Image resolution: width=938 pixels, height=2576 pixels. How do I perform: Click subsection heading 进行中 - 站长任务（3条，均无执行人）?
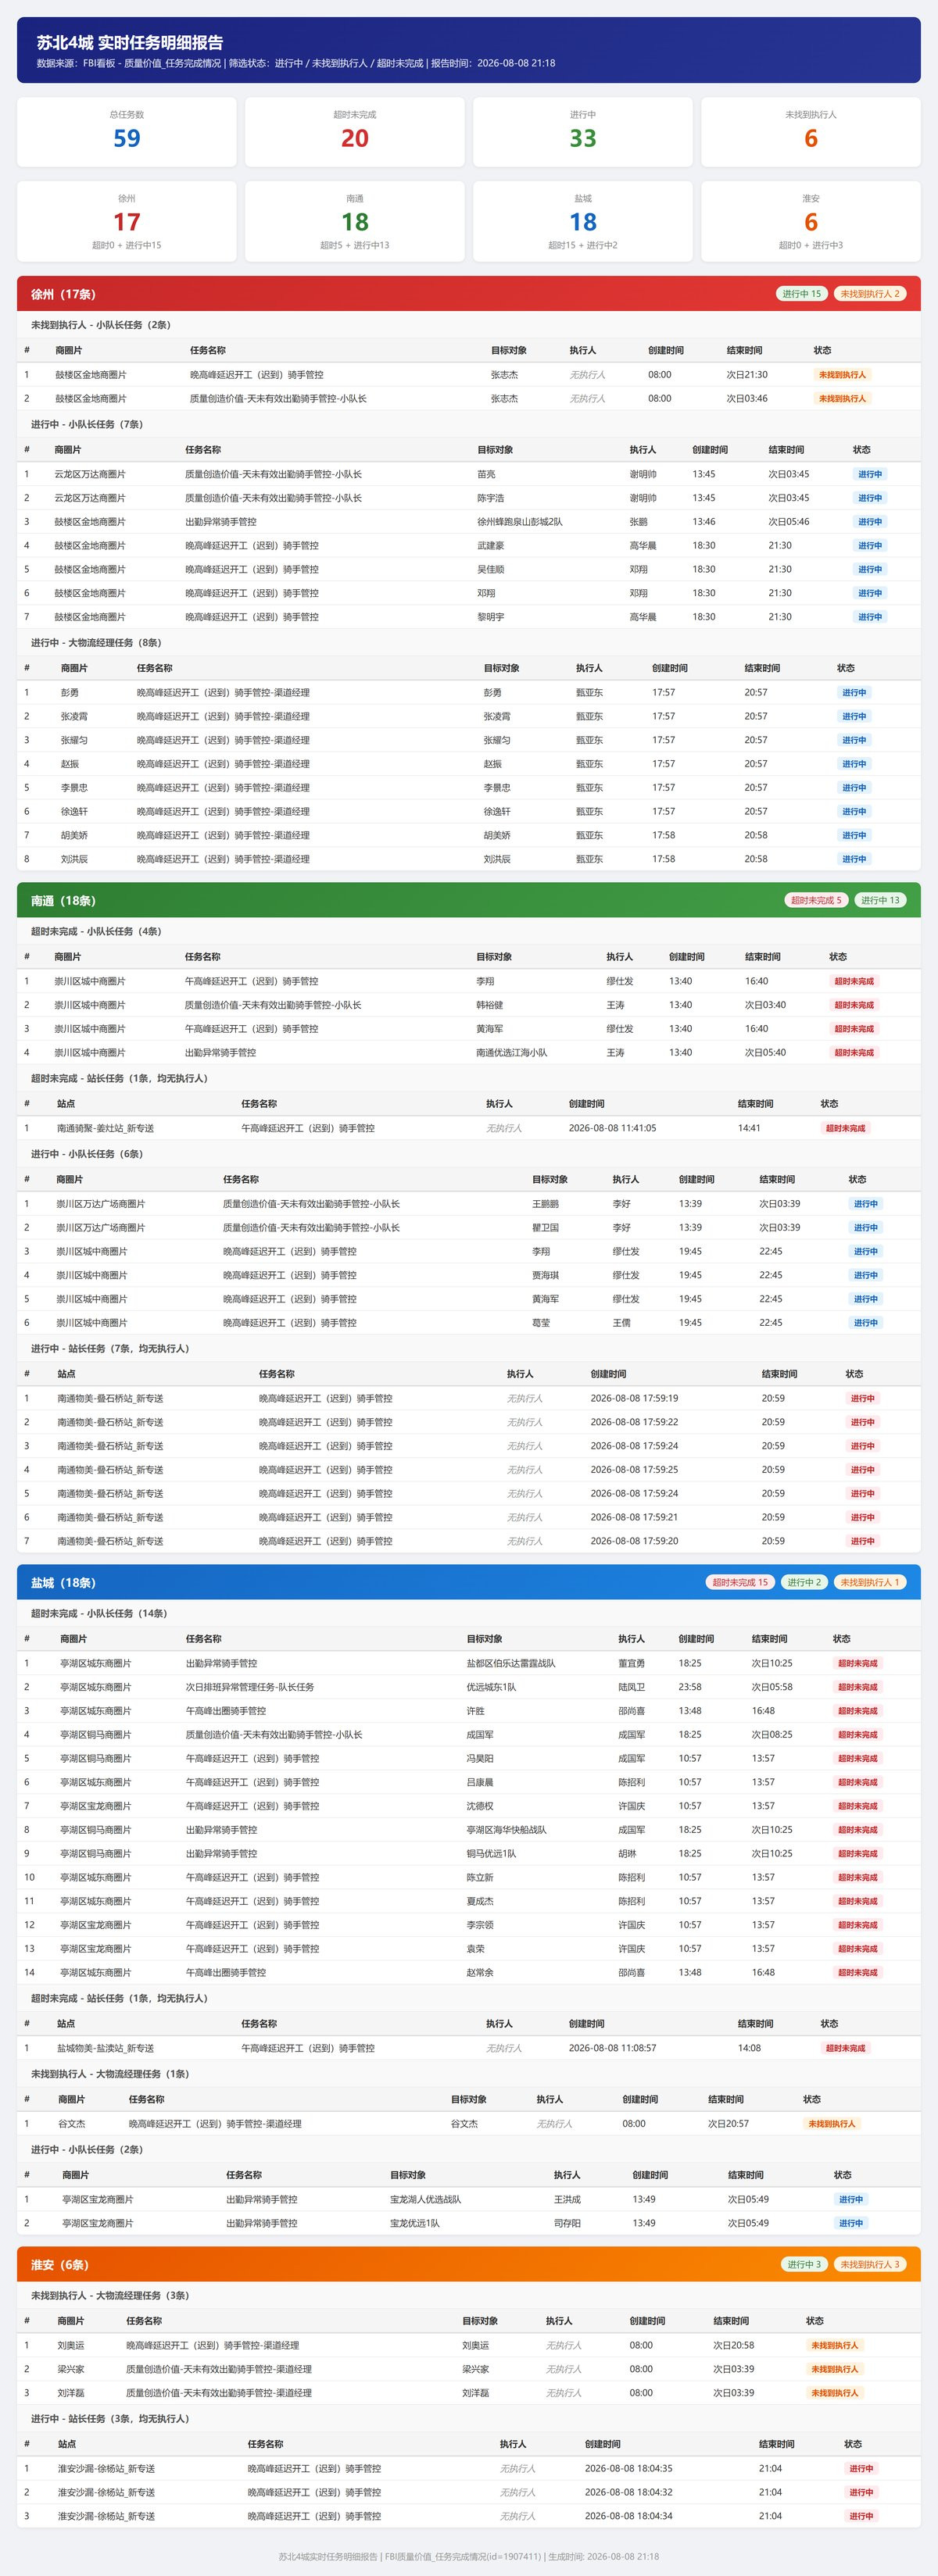click(x=110, y=2418)
